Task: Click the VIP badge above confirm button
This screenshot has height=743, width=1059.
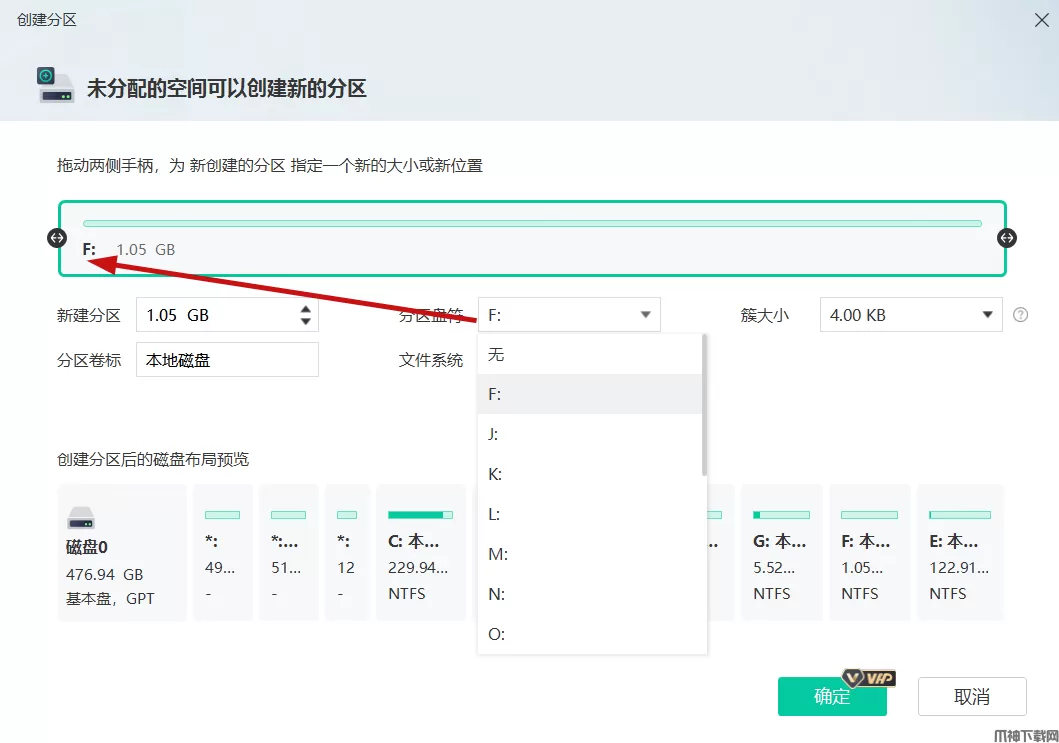Action: click(x=867, y=678)
